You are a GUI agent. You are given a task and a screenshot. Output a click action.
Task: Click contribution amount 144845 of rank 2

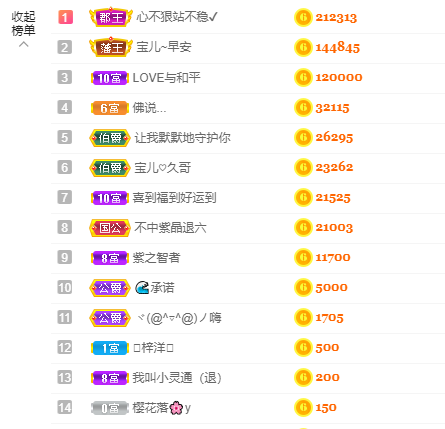pos(338,47)
